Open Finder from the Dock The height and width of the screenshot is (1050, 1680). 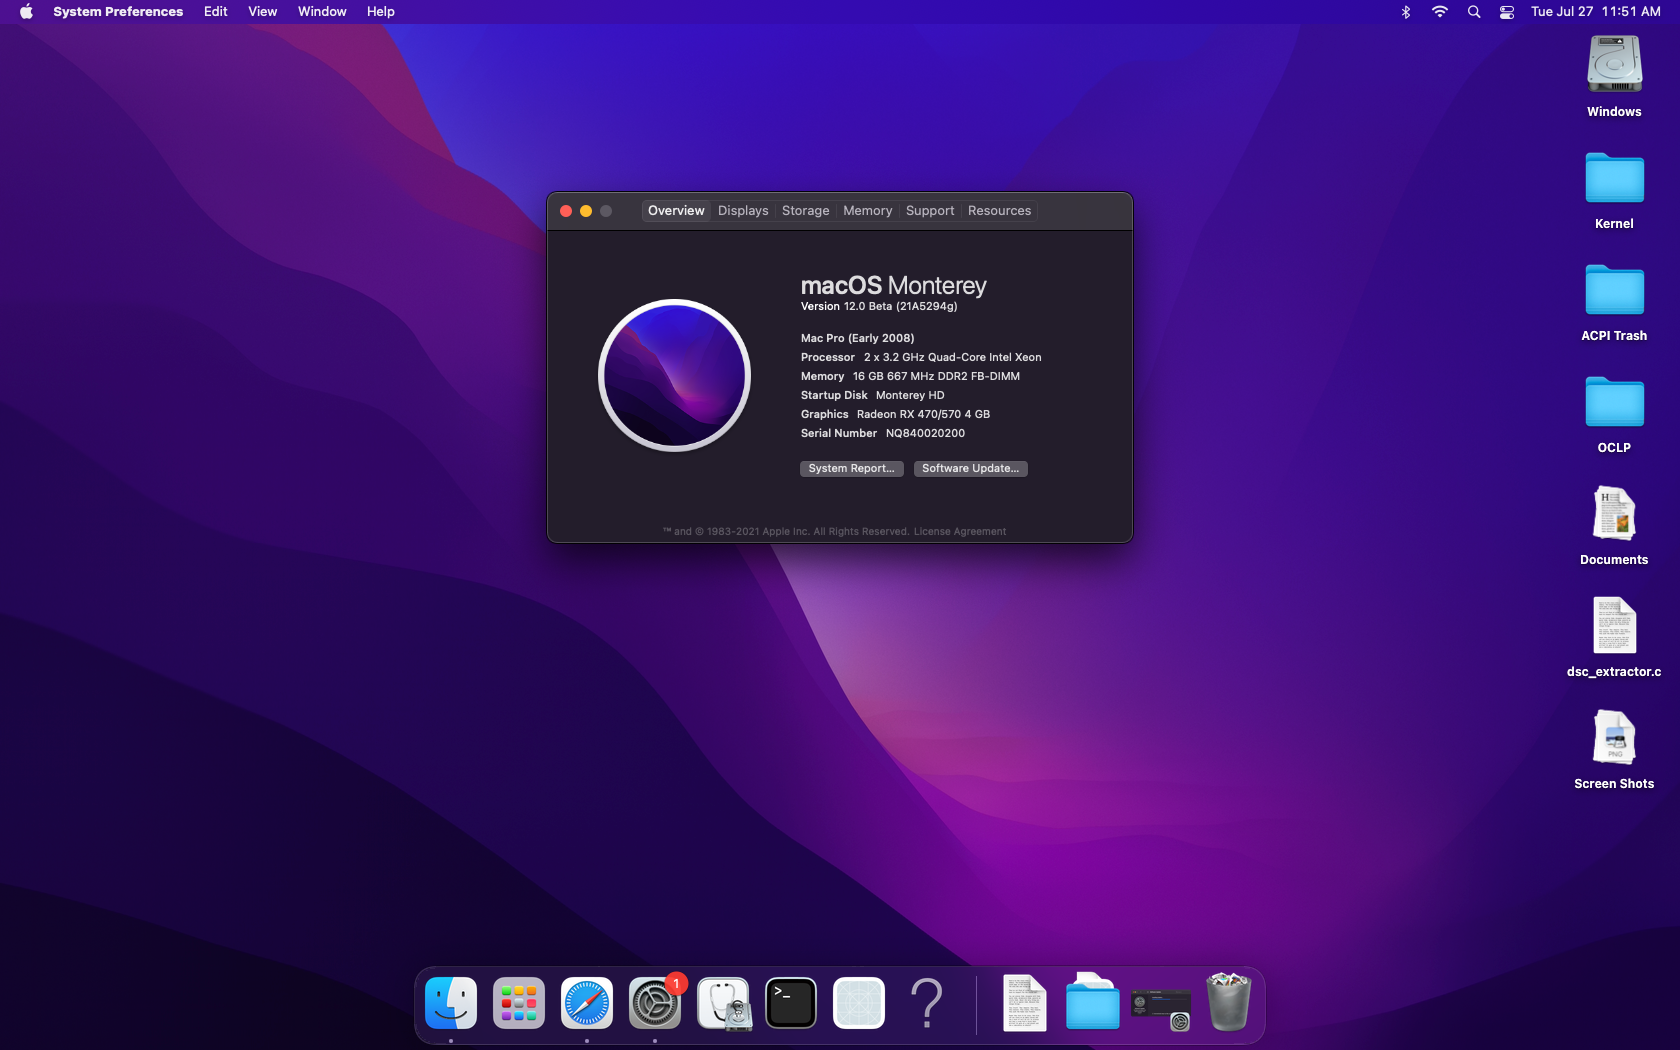[x=451, y=1003]
